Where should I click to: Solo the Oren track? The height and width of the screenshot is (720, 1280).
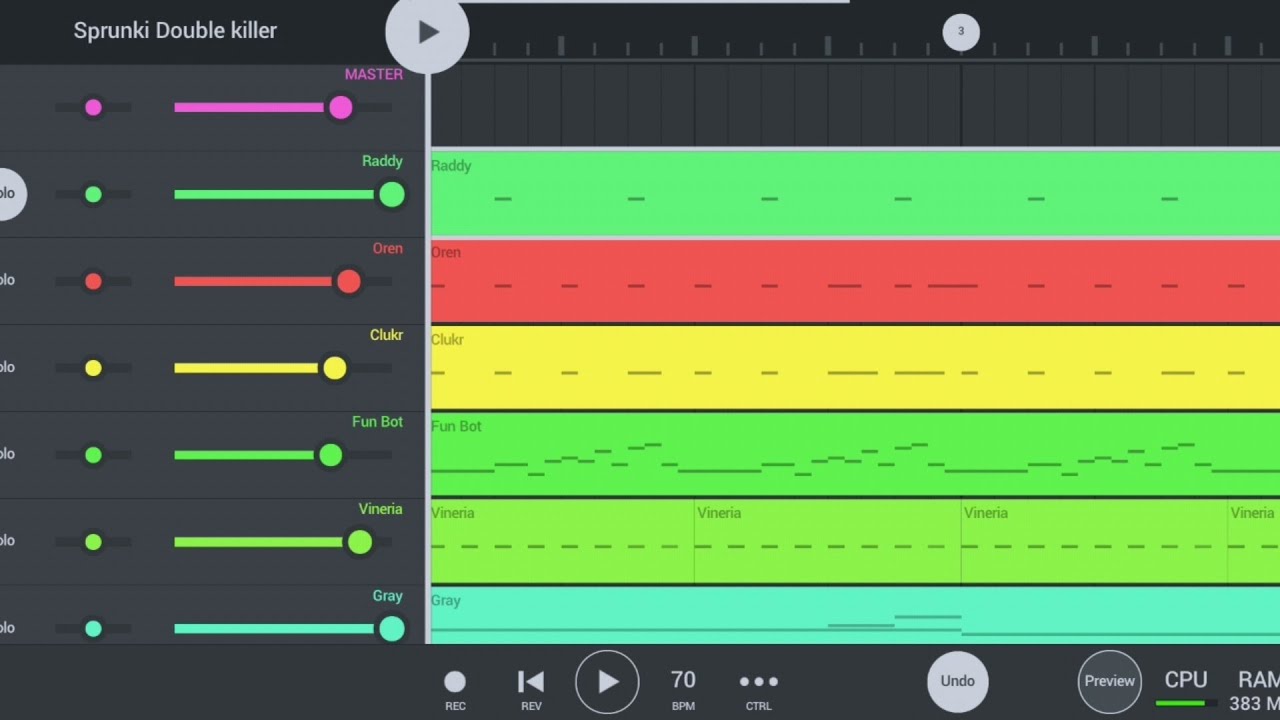tap(7, 280)
